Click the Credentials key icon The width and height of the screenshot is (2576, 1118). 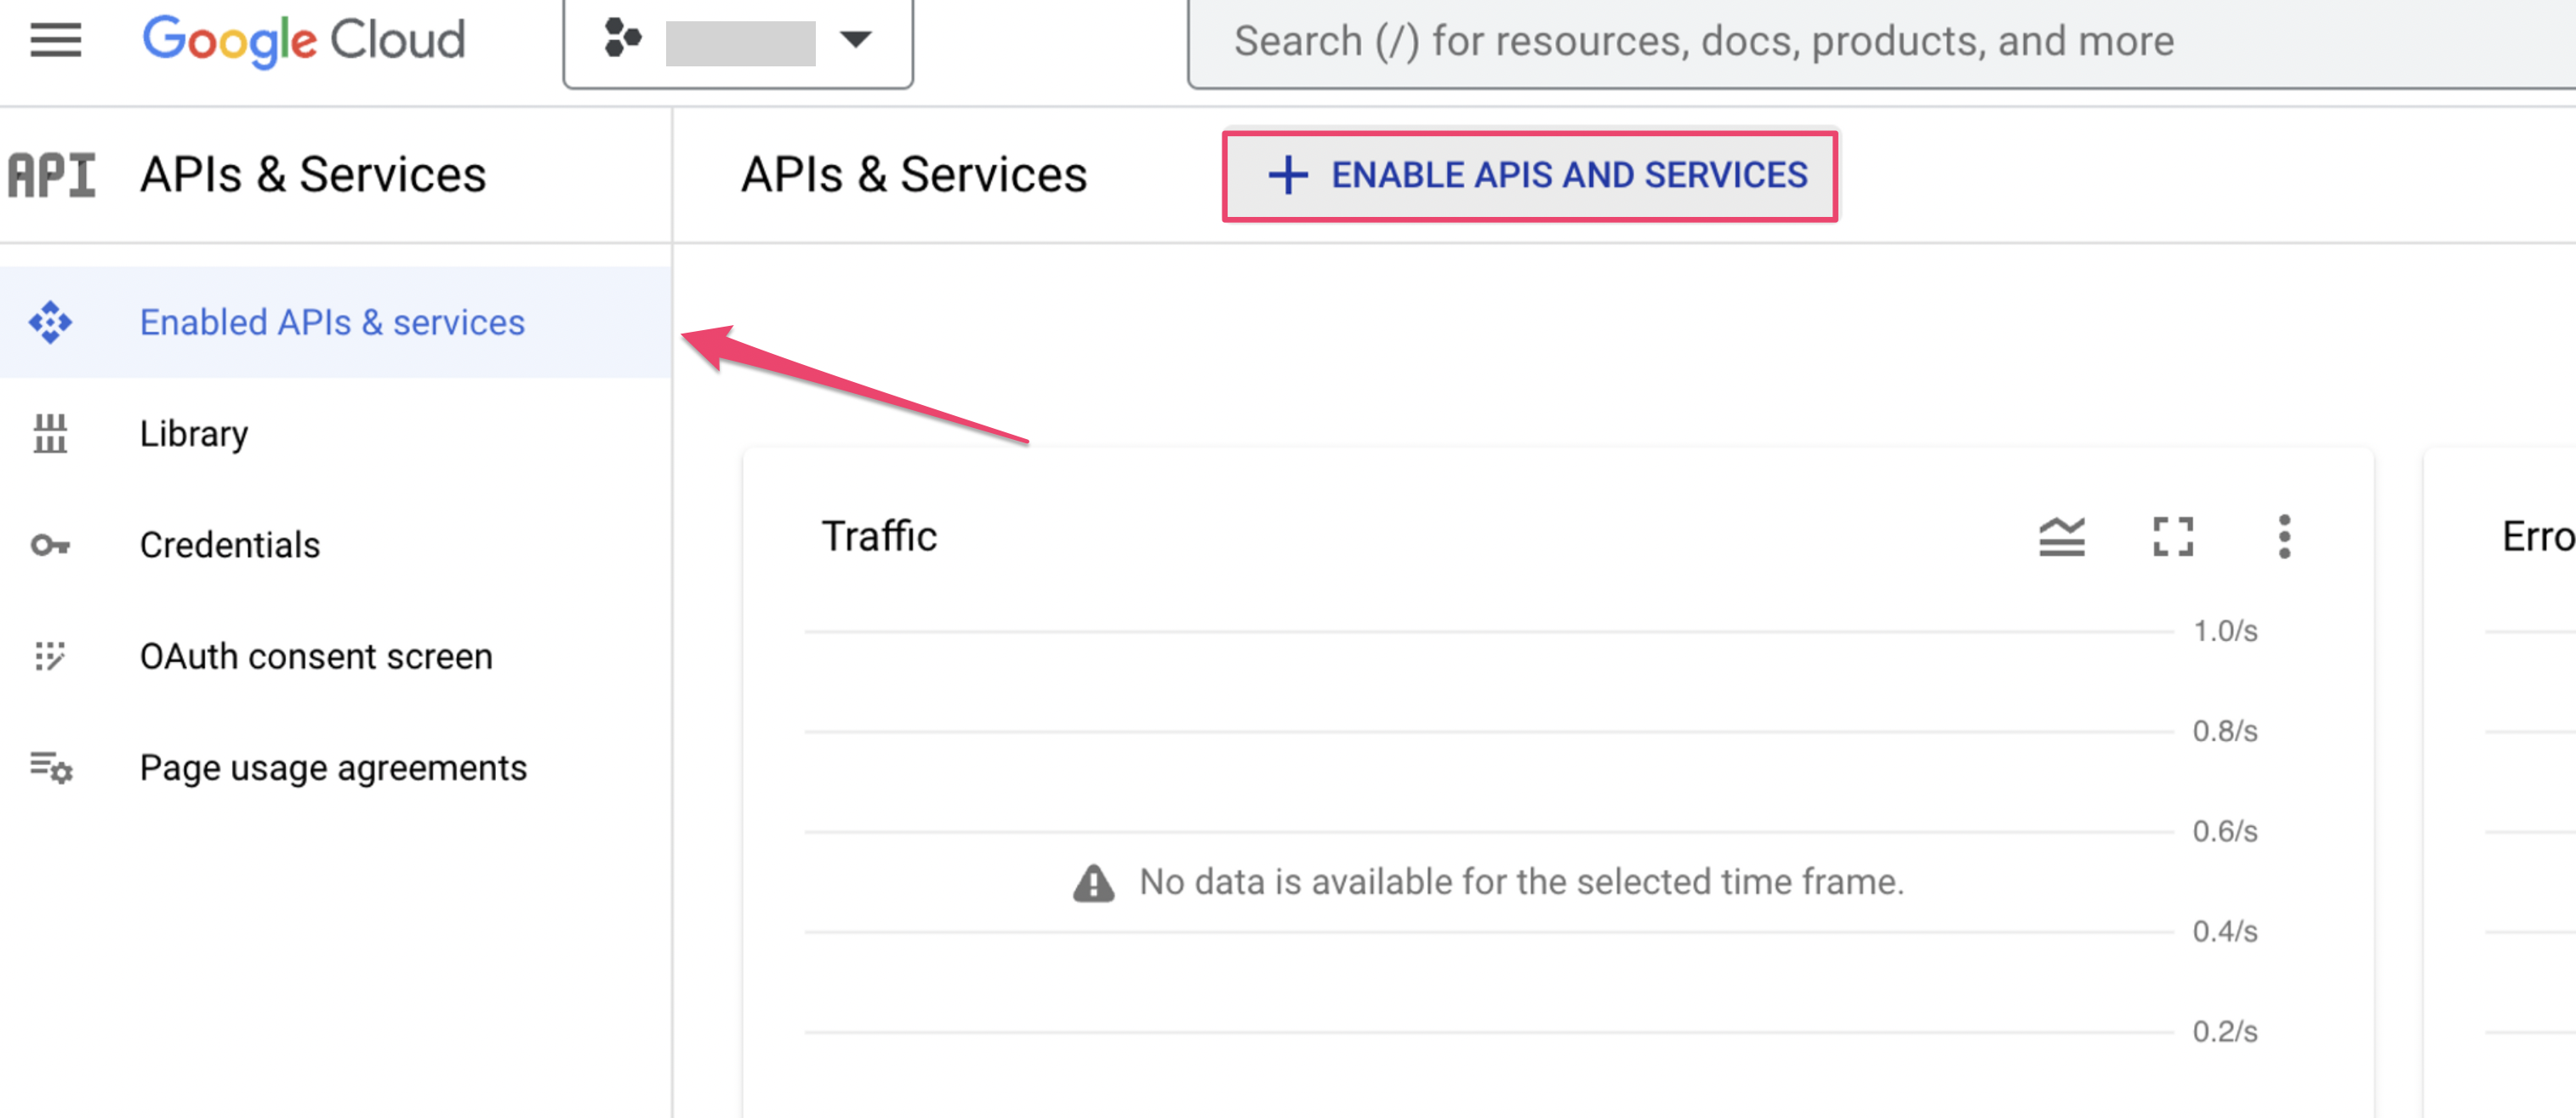[50, 545]
